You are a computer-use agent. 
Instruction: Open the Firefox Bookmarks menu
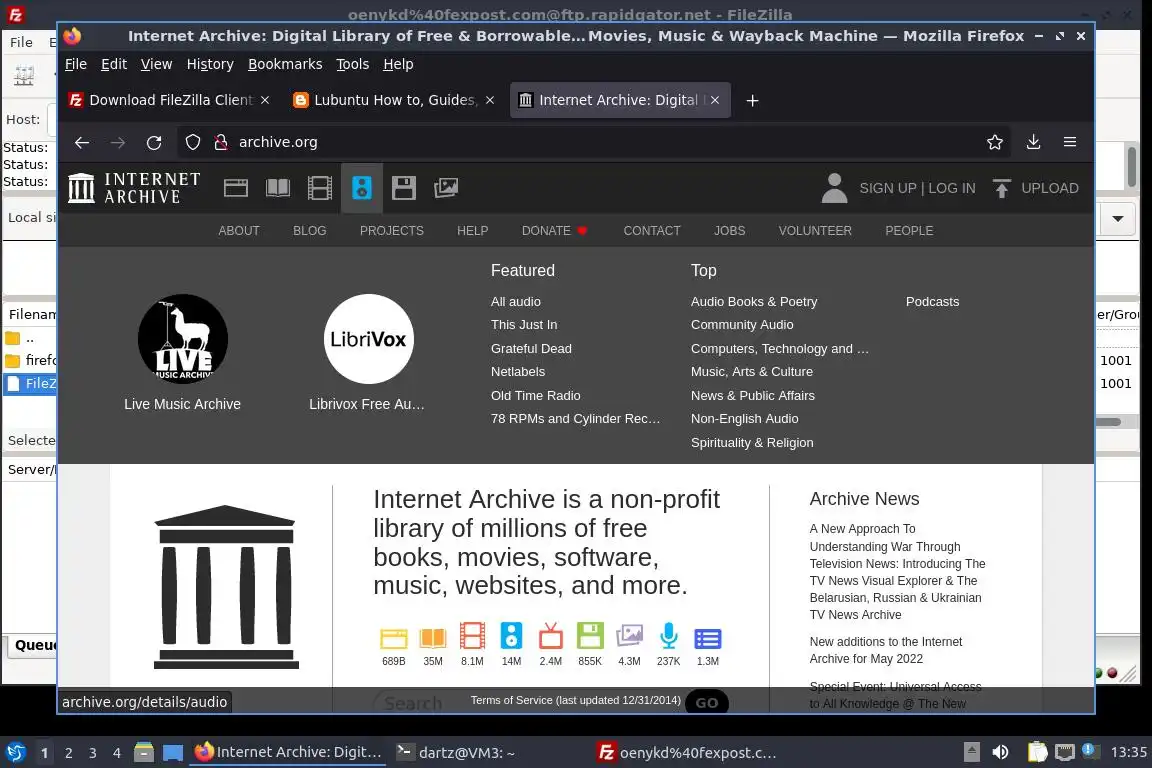[285, 65]
